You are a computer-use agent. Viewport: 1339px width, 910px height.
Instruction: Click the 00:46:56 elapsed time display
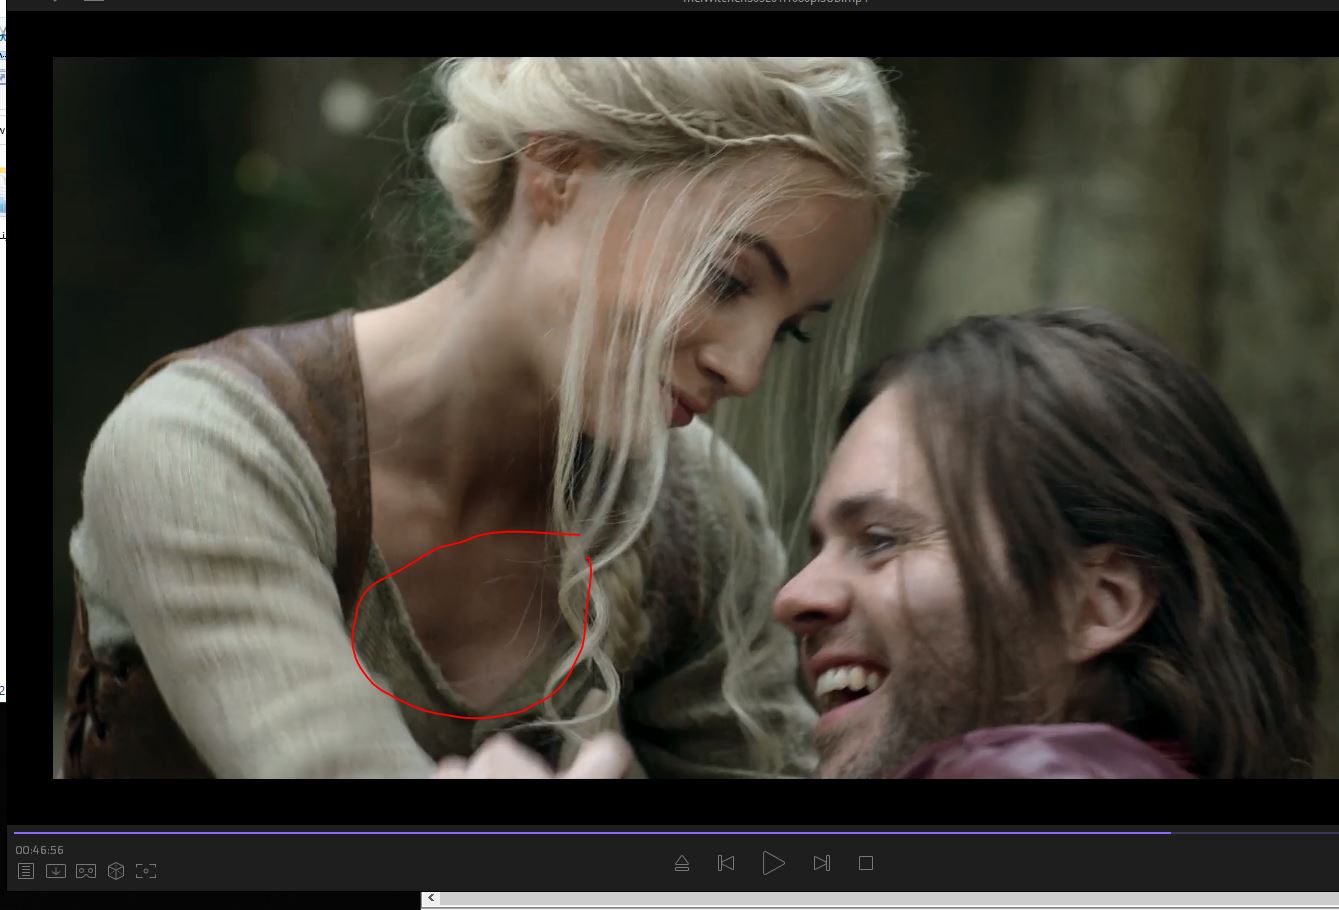[x=40, y=850]
